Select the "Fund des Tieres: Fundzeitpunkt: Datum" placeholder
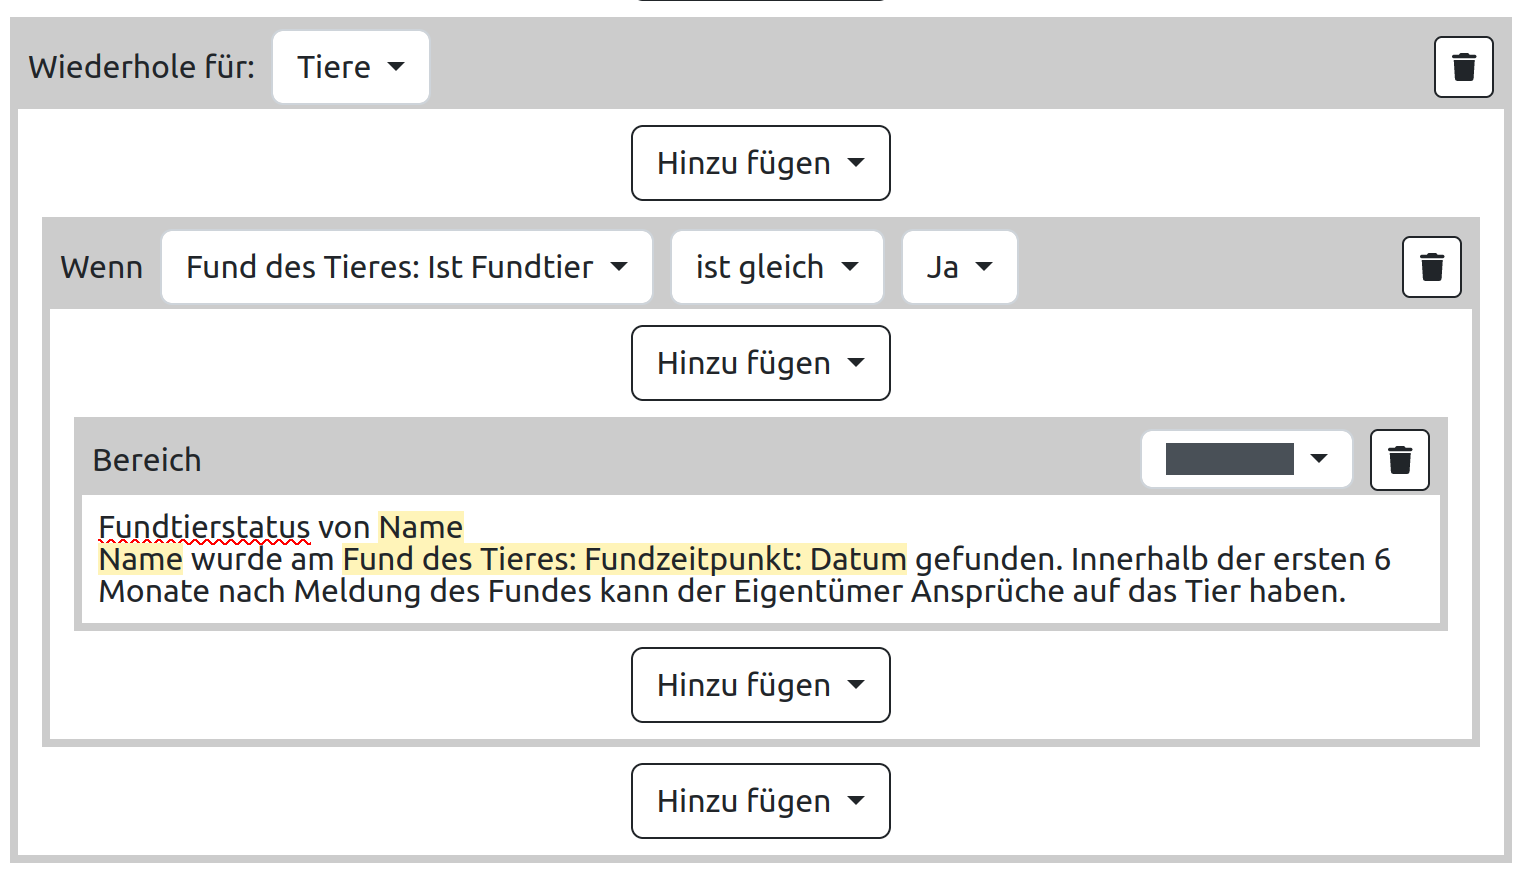 click(x=624, y=559)
